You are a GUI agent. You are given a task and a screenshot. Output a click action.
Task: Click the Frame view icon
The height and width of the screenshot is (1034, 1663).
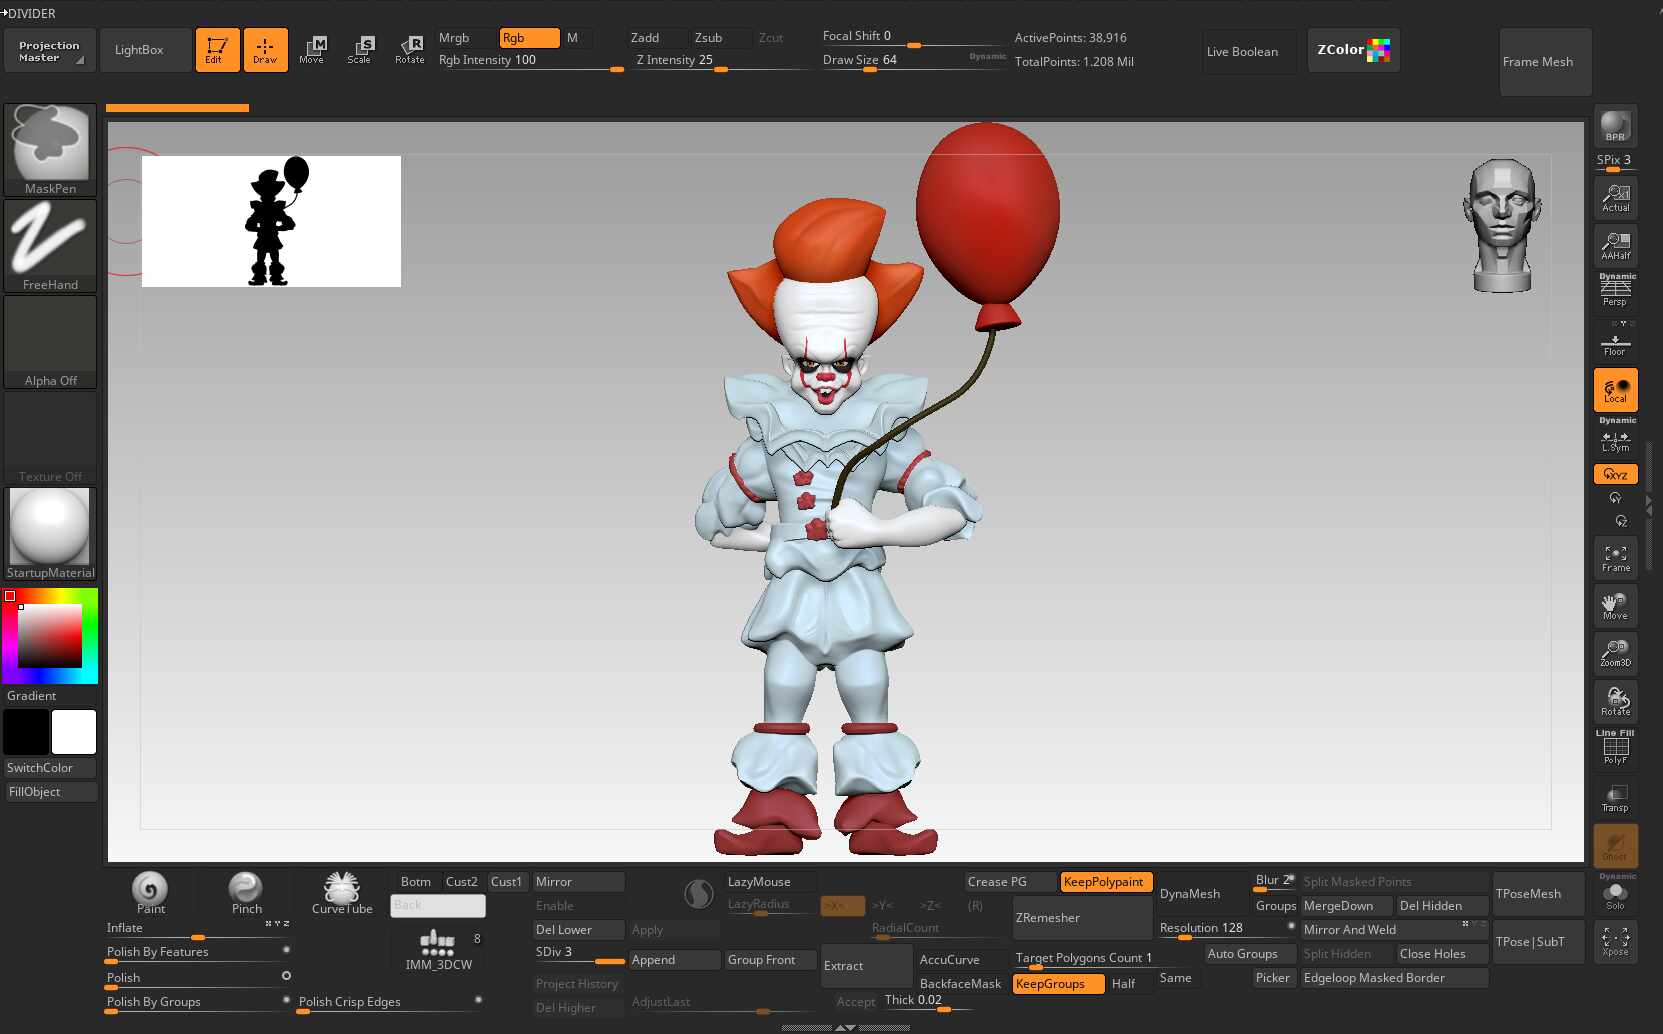point(1615,558)
